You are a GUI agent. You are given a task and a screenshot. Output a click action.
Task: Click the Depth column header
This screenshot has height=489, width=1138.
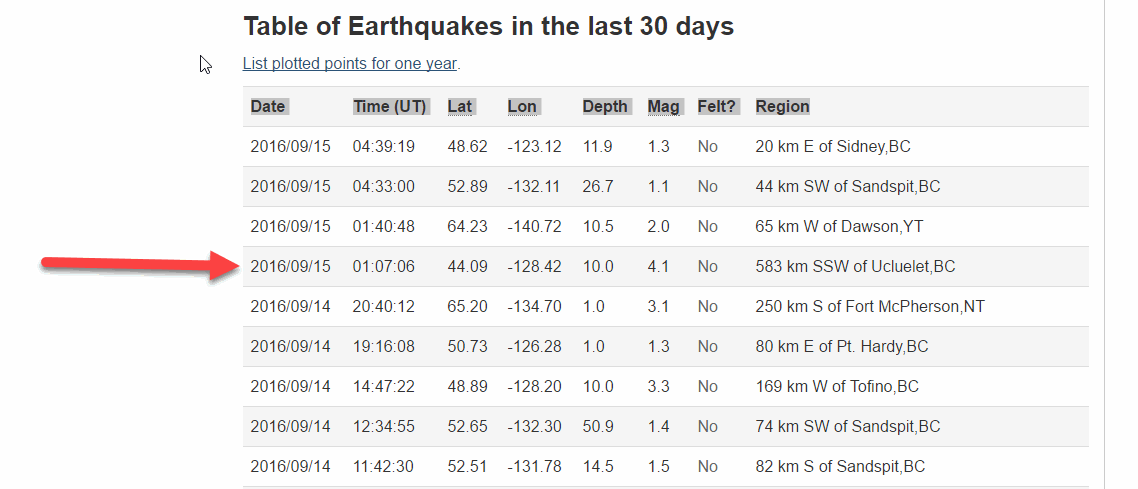[605, 107]
